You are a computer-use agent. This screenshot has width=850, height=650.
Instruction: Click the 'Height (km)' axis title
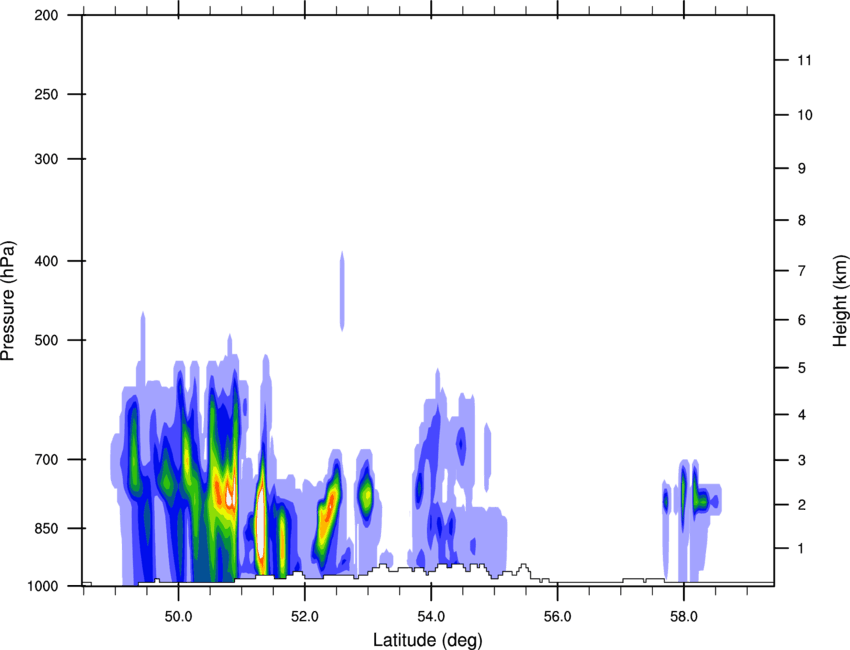click(840, 301)
